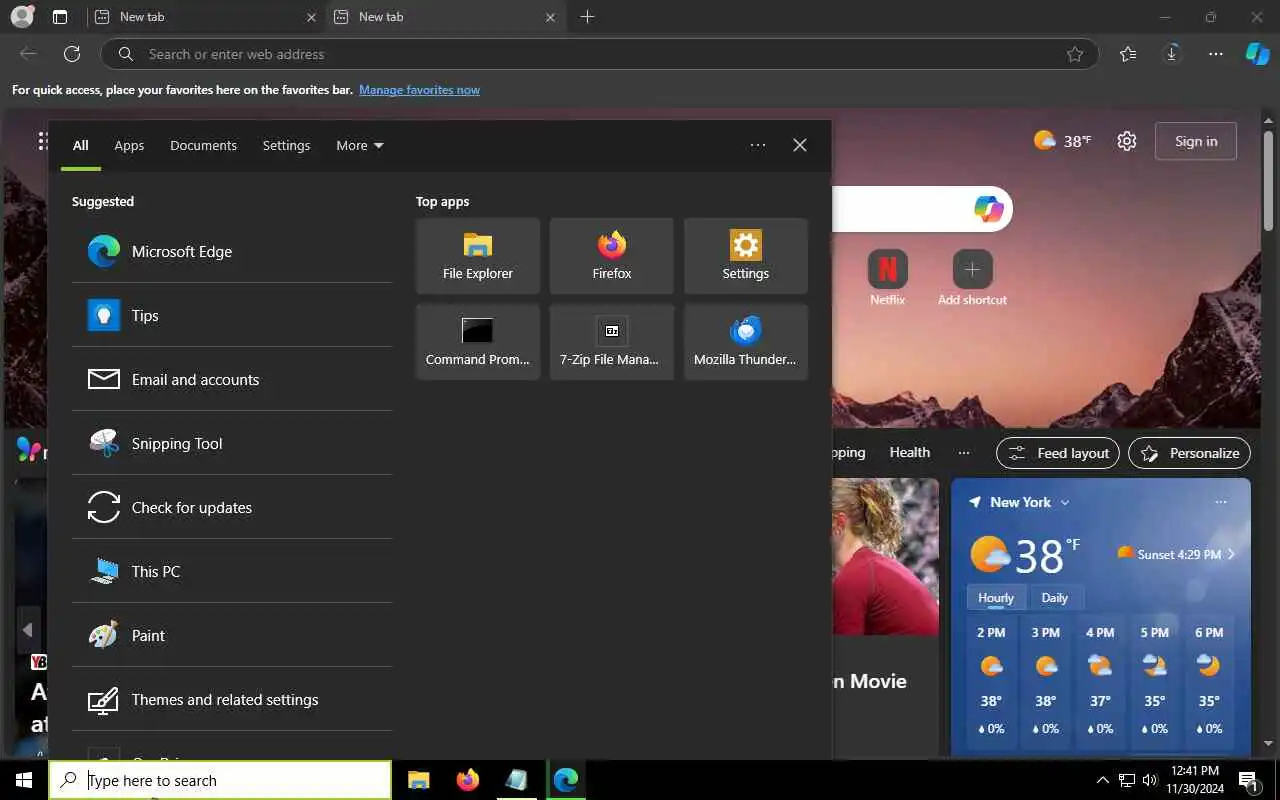Click Copilot icon in page search box
This screenshot has height=800, width=1280.
tap(988, 209)
